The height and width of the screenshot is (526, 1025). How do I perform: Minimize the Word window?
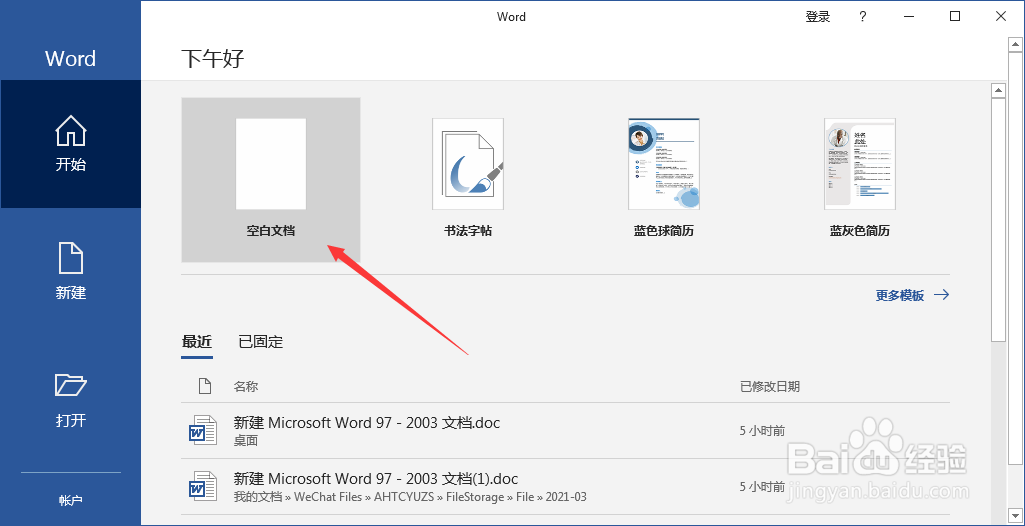909,17
